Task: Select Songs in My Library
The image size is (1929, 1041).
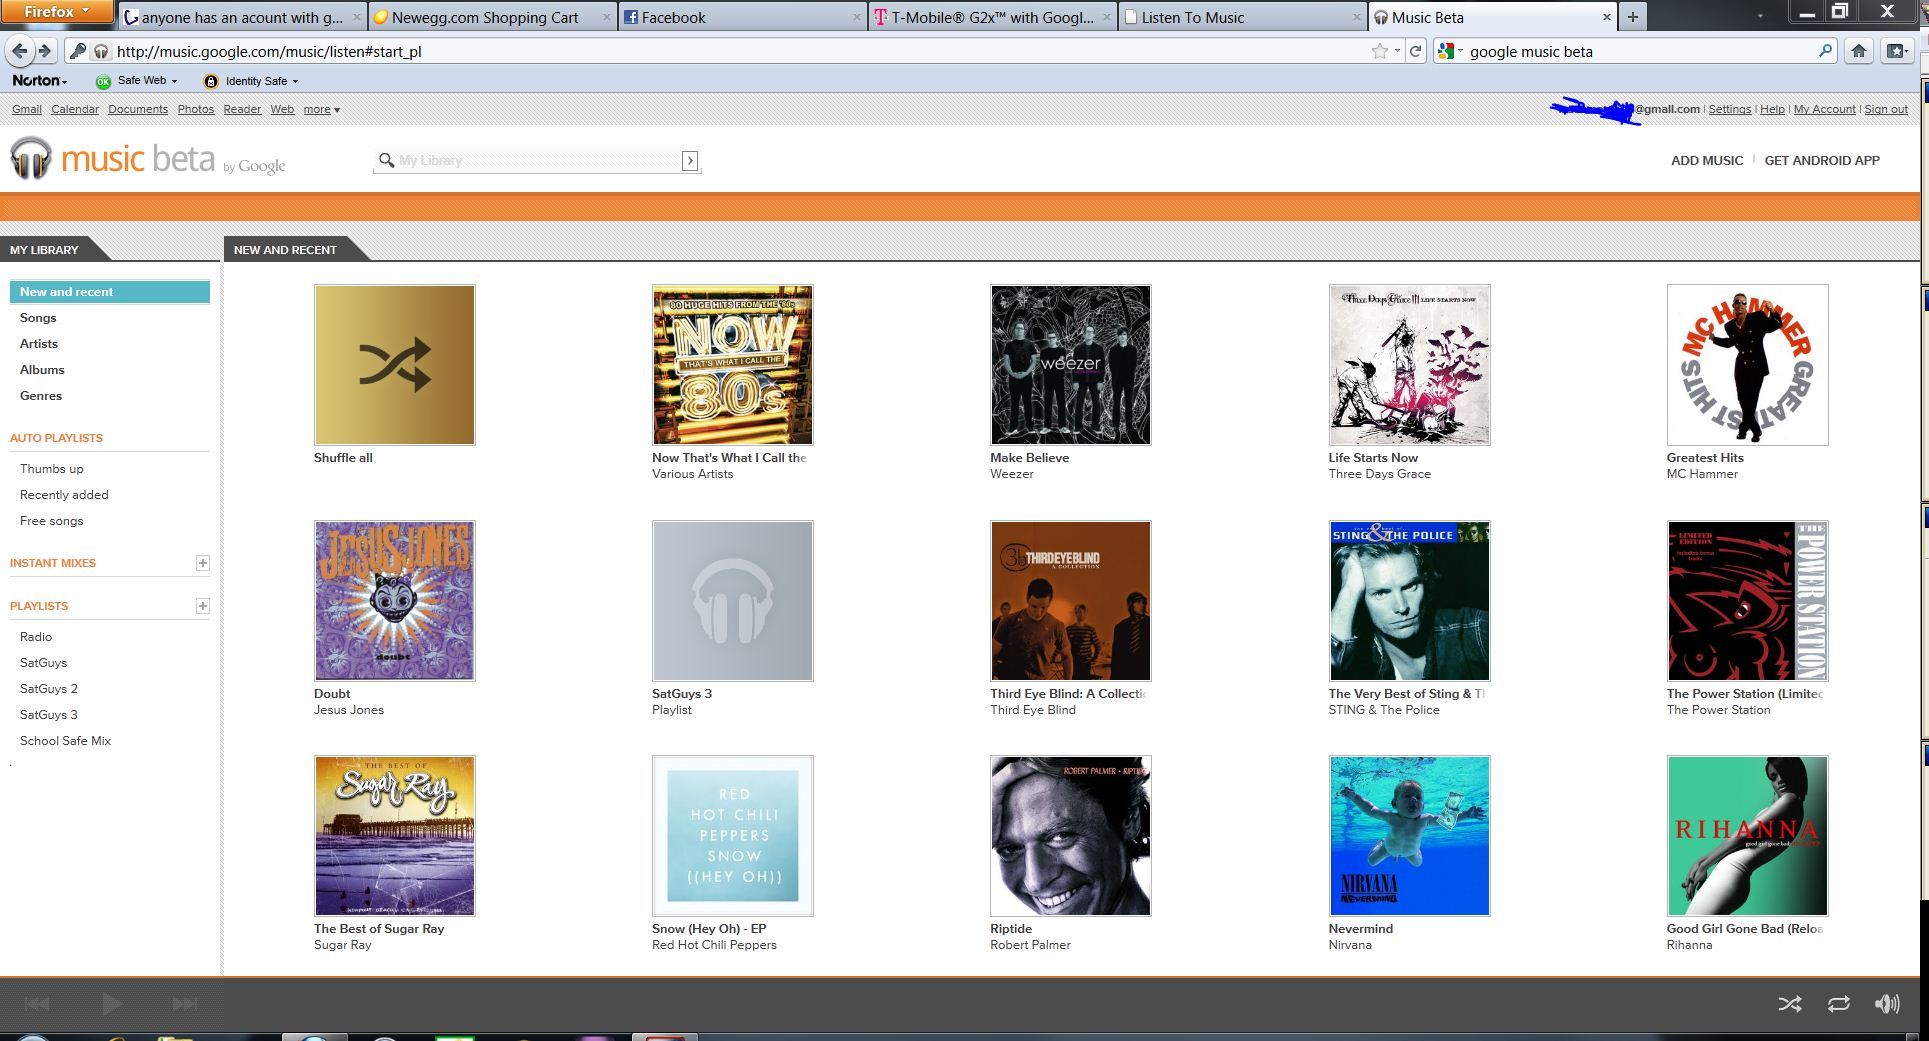Action: pos(38,318)
